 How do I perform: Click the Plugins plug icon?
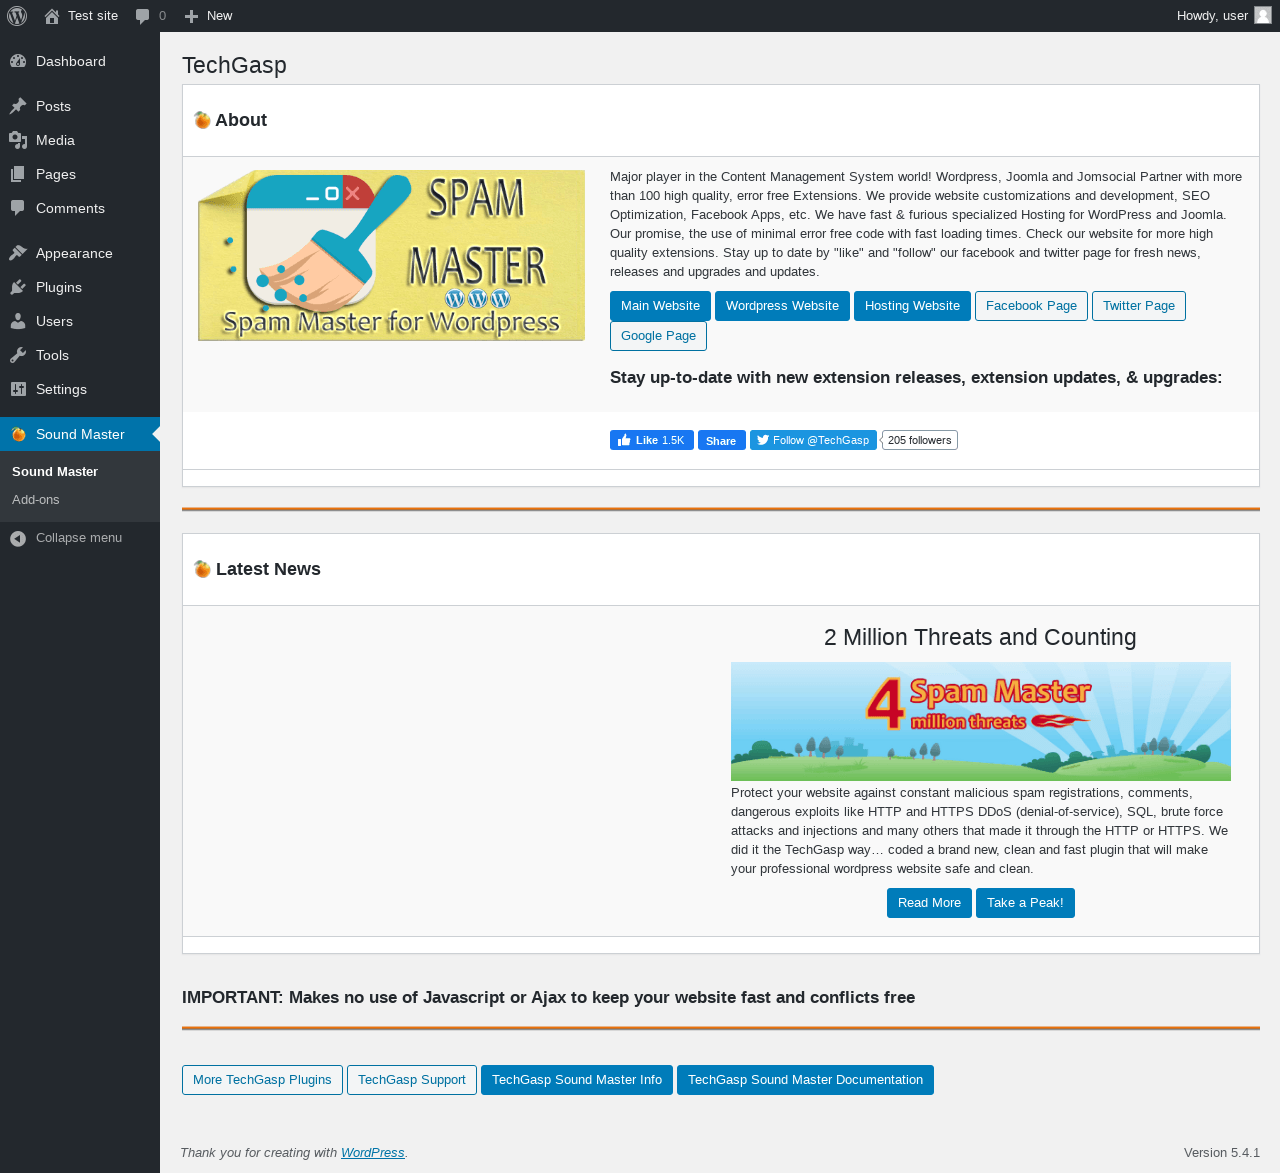(18, 287)
